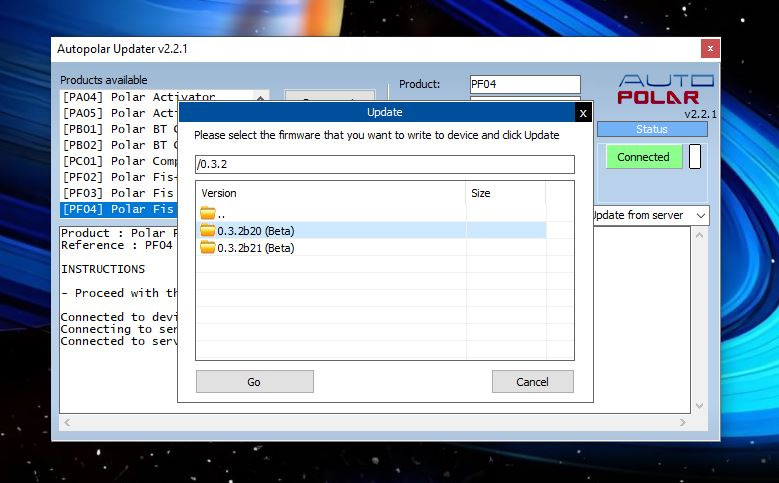Select [PA05] Polar product in list
The image size is (779, 483).
119,113
